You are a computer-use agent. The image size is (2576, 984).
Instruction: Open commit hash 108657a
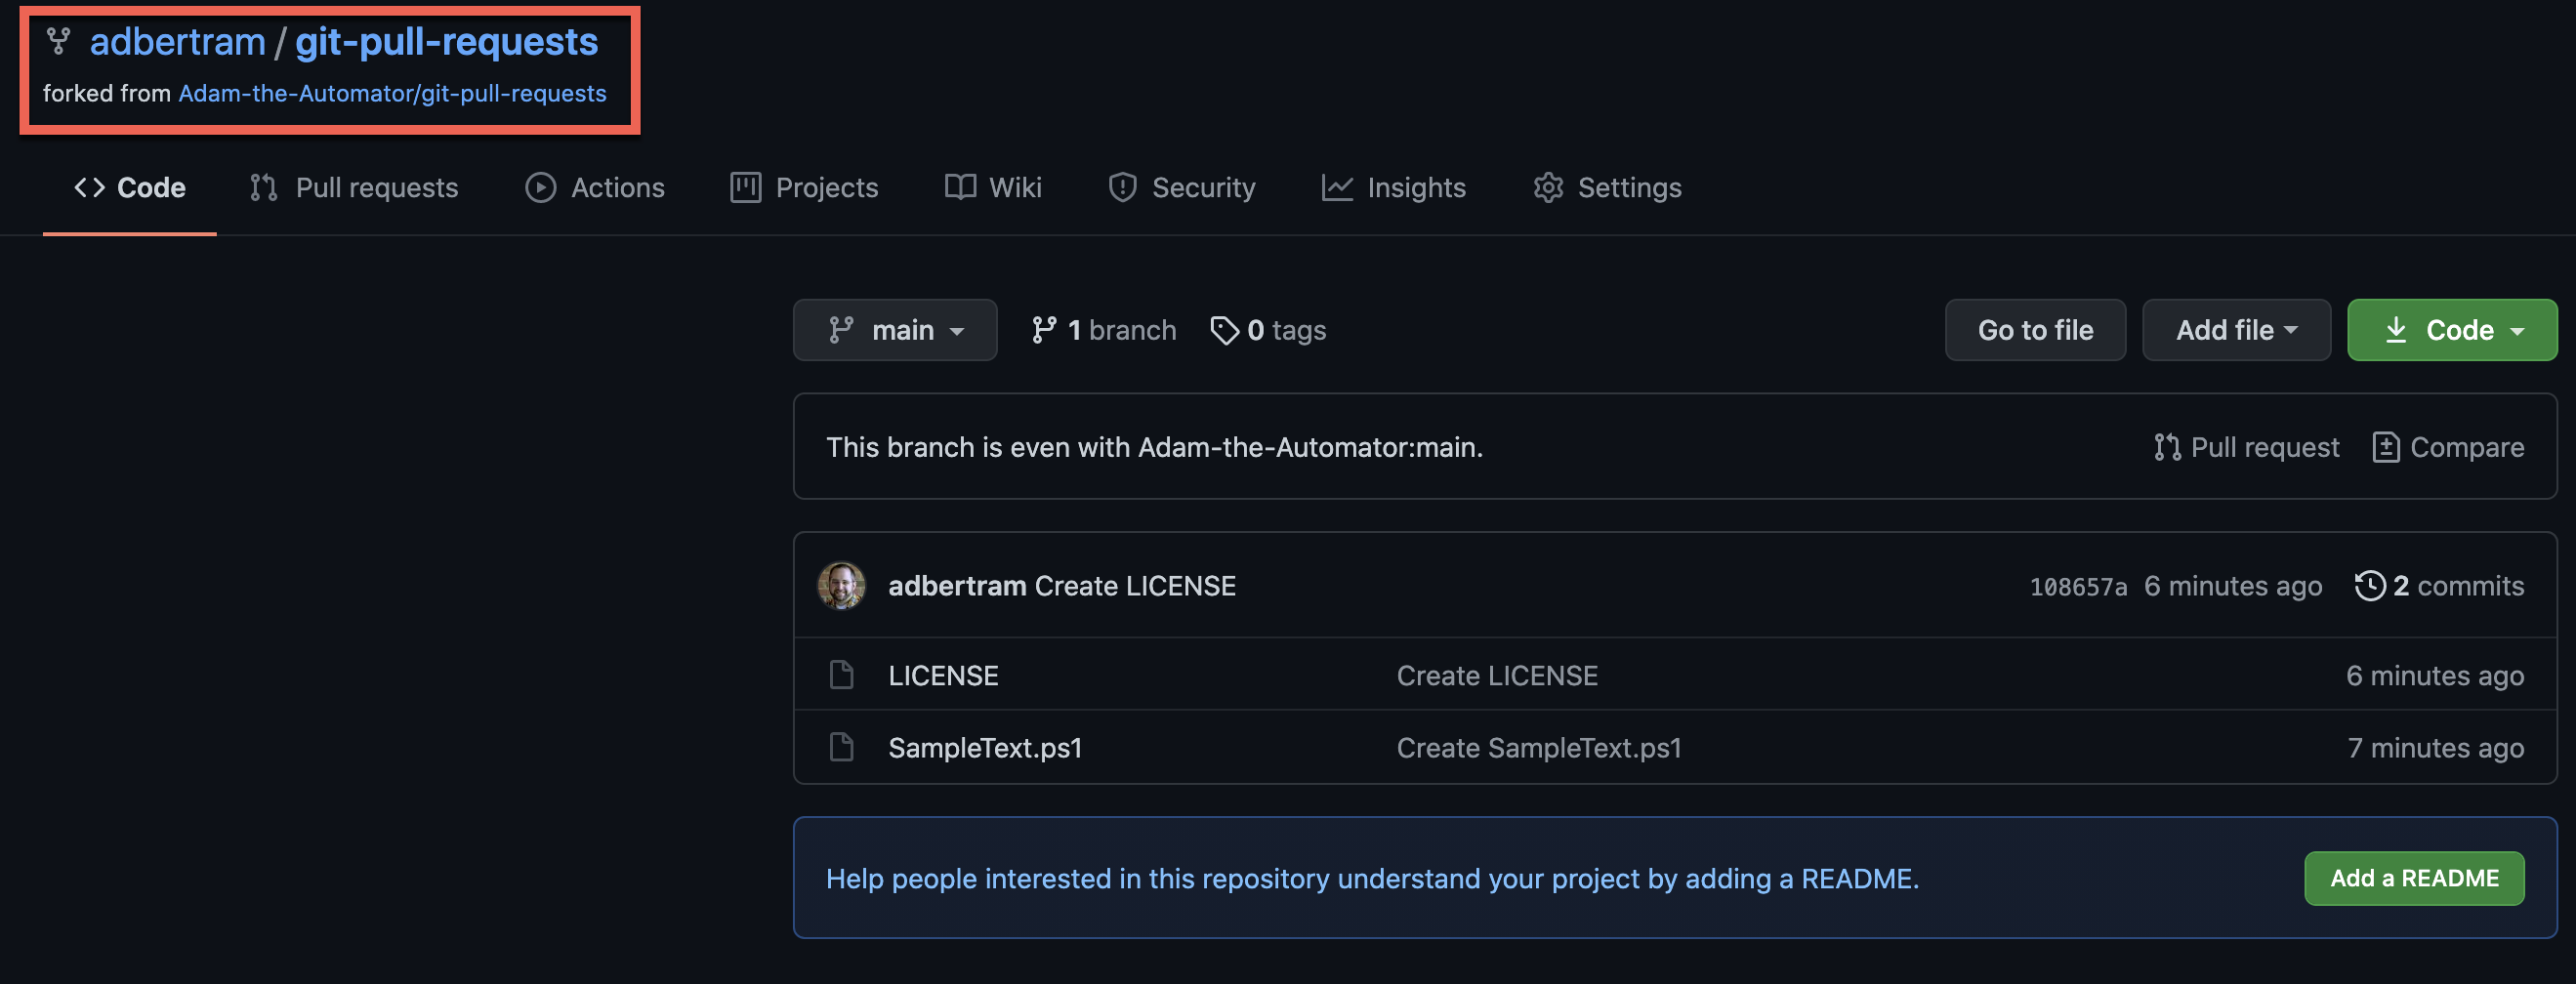click(x=2078, y=587)
